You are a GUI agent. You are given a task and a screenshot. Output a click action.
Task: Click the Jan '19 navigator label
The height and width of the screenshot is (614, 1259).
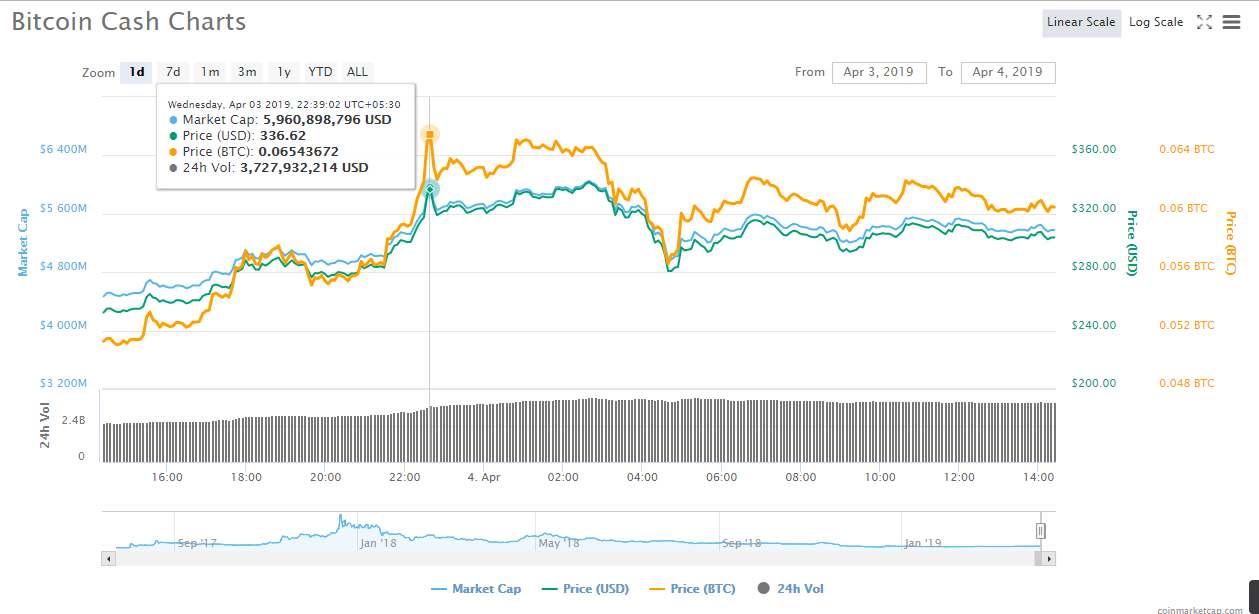(x=923, y=543)
